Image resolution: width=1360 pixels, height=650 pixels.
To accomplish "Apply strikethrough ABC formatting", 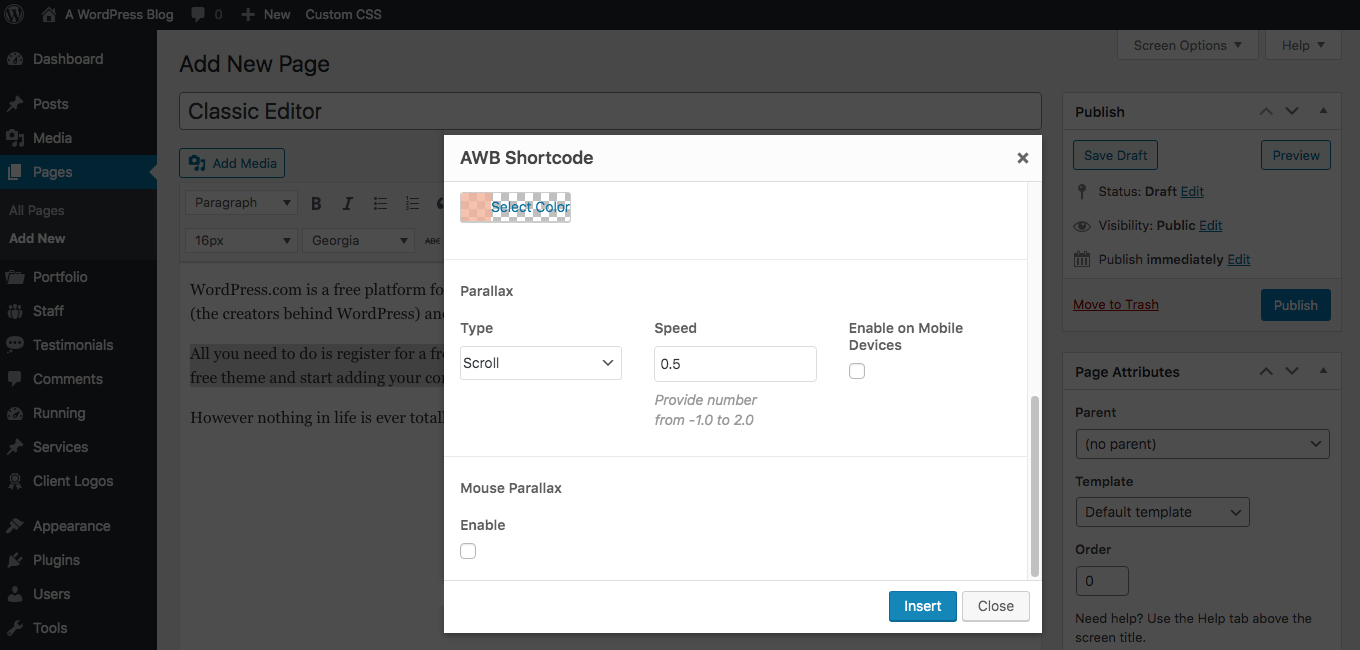I will (x=432, y=241).
